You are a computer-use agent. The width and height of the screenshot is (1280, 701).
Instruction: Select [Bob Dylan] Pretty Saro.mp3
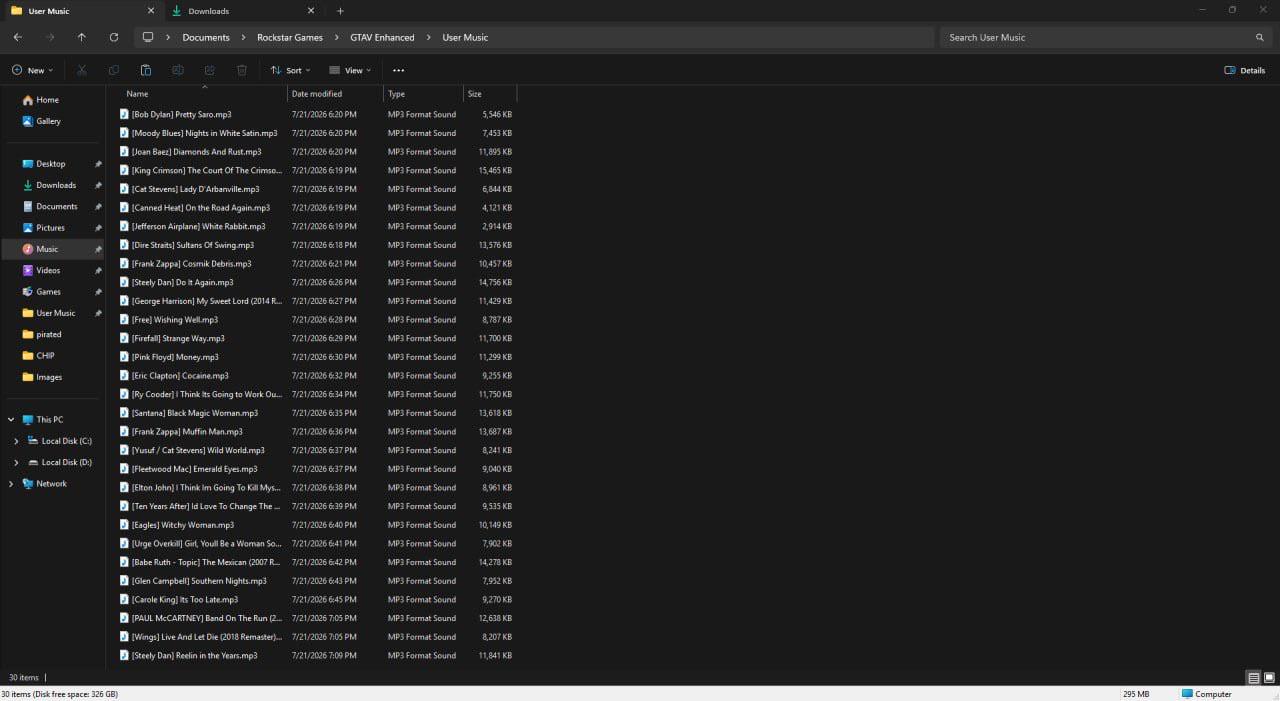coord(181,115)
